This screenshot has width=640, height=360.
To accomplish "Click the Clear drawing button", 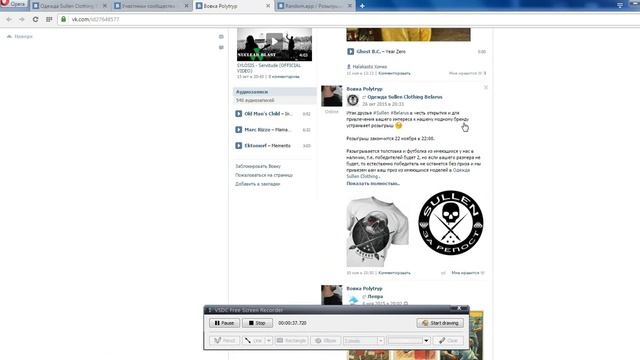I will click(448, 340).
